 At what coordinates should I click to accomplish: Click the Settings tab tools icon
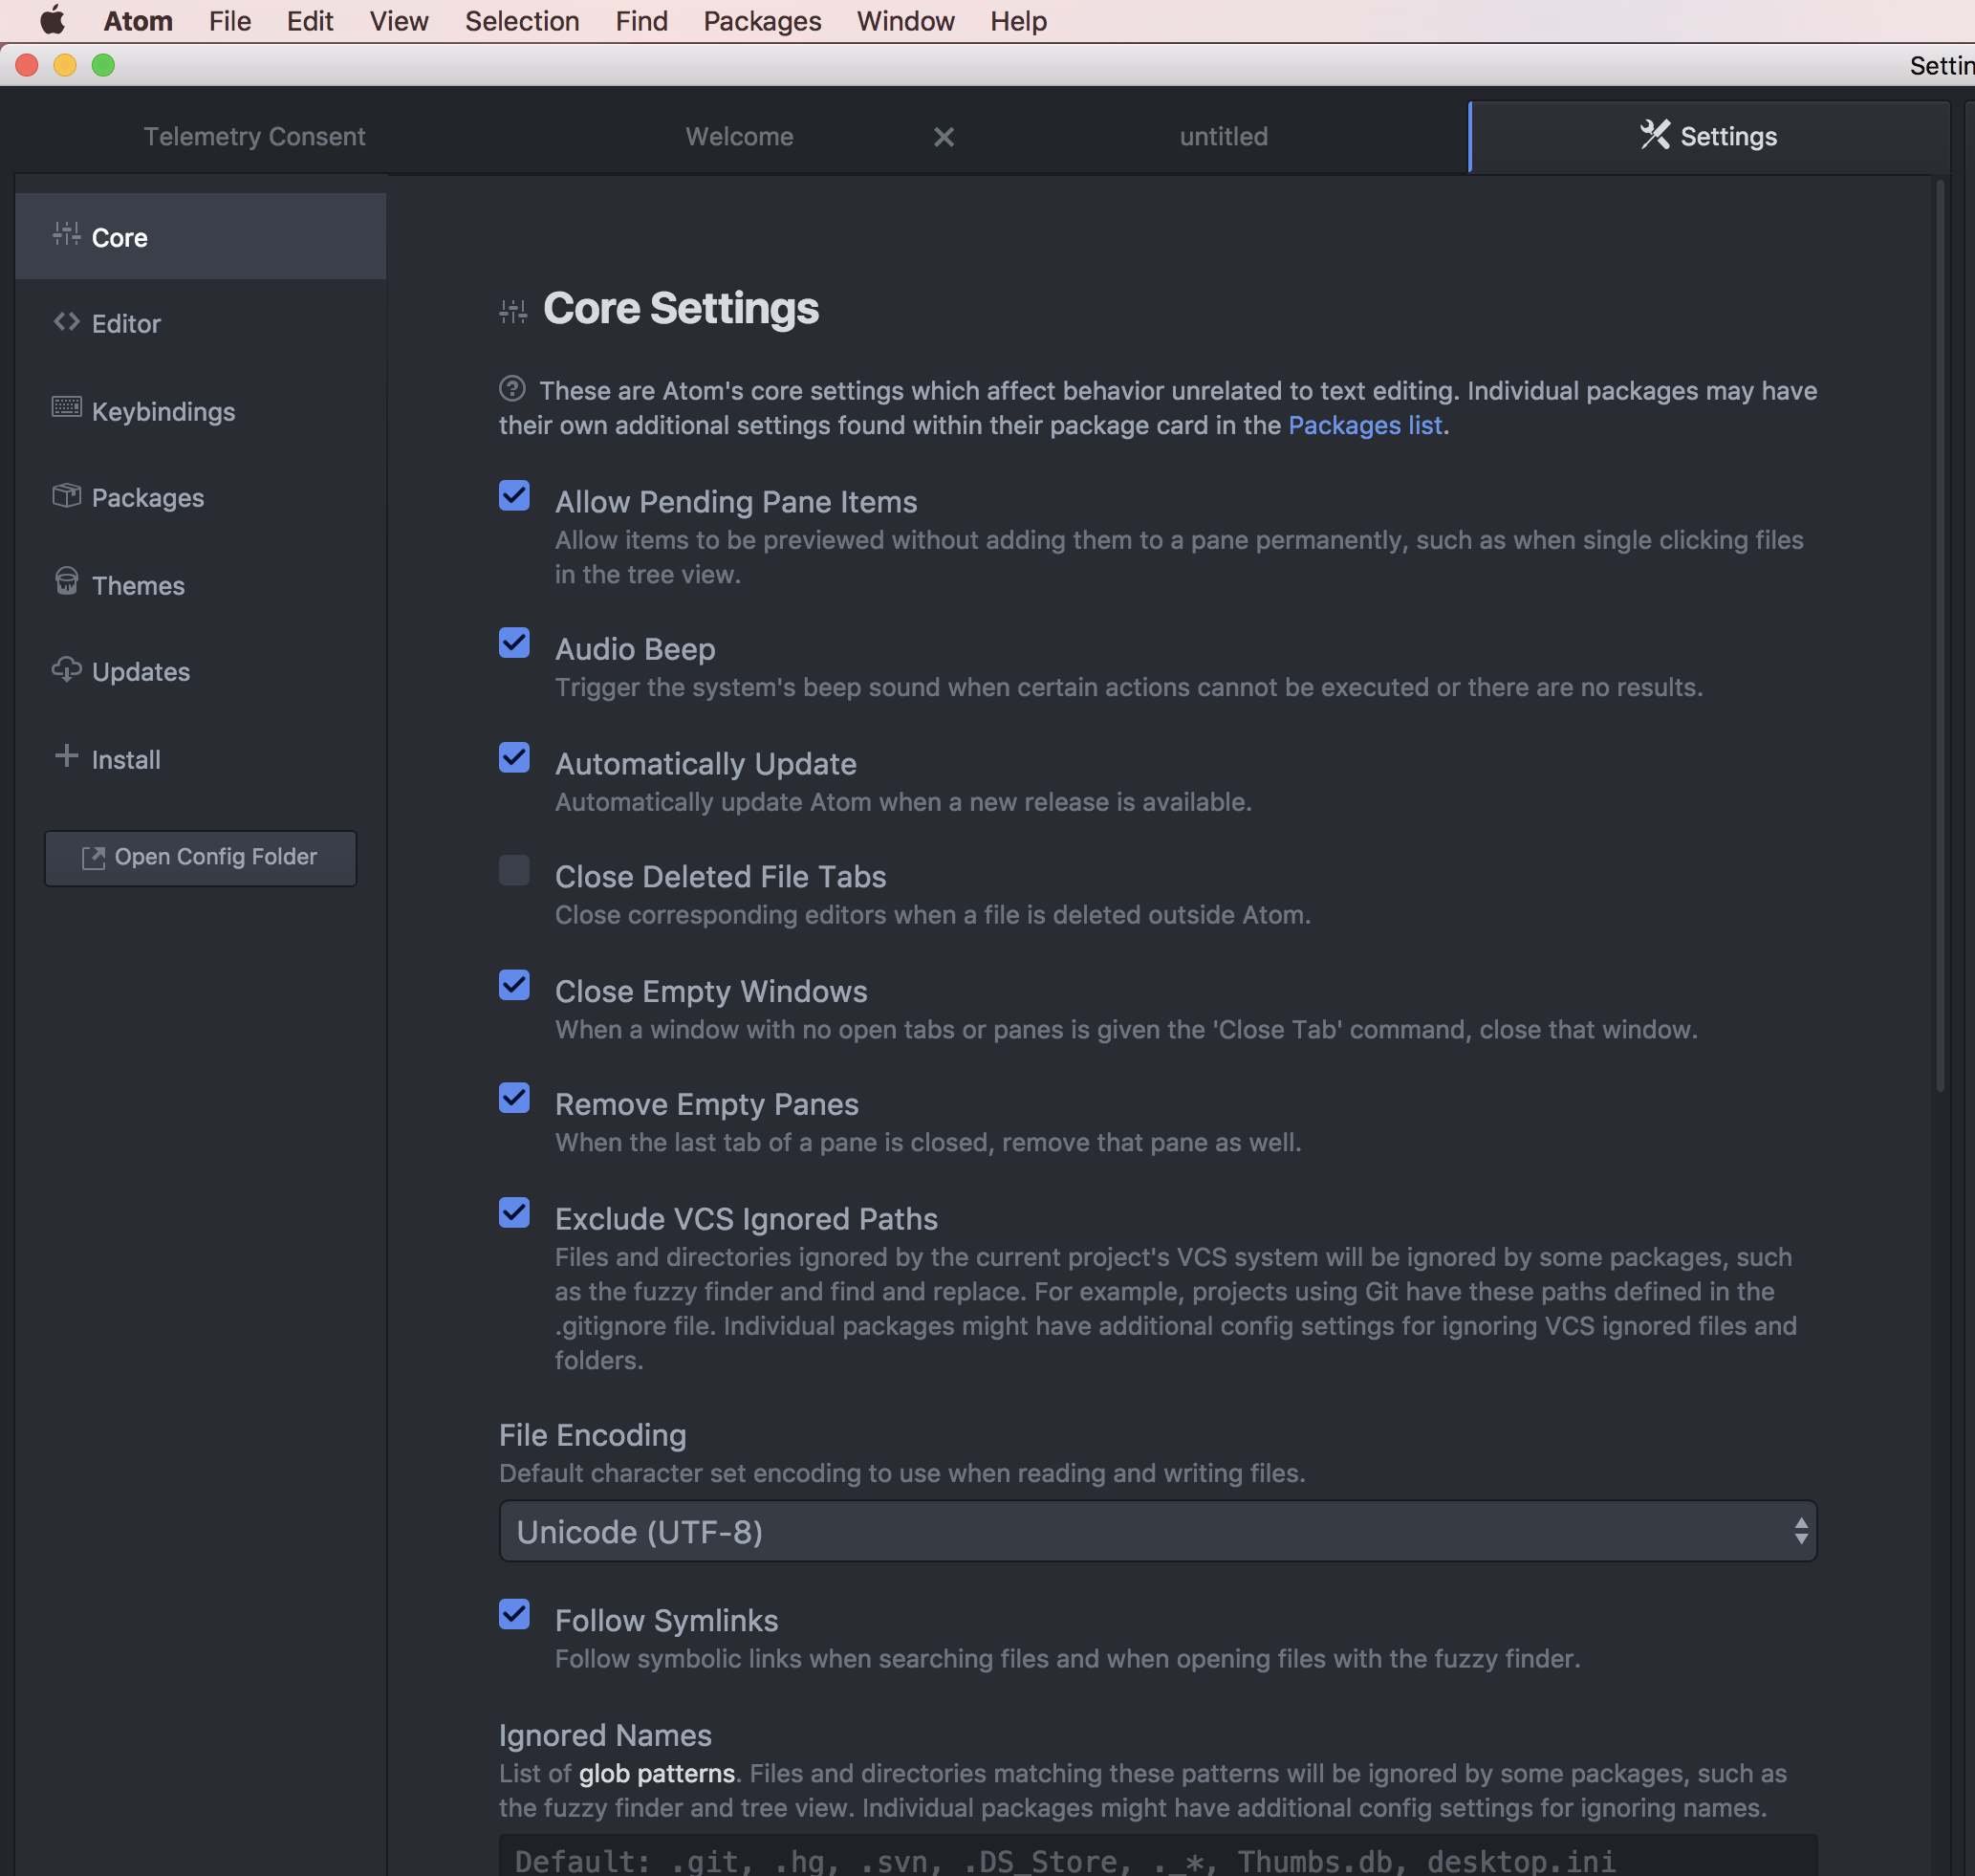pos(1654,134)
